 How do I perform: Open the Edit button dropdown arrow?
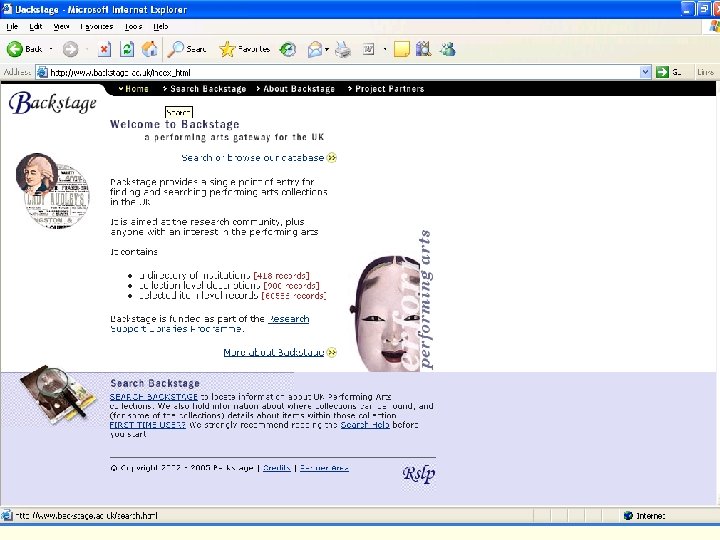click(385, 49)
